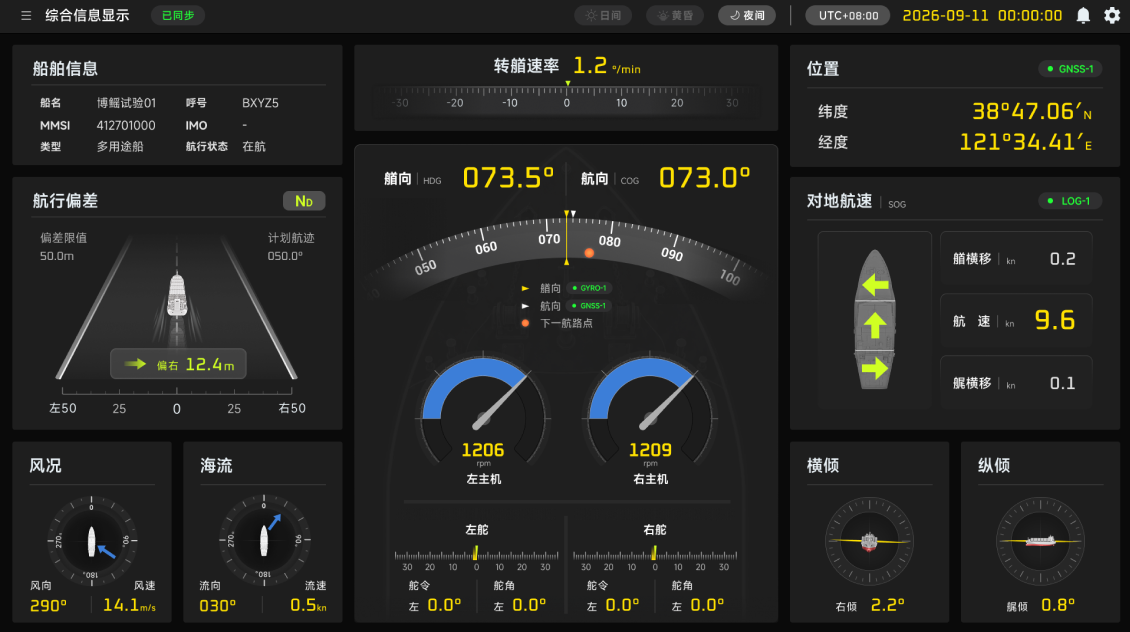This screenshot has height=632, width=1130.
Task: Open the notifications bell
Action: click(1083, 15)
